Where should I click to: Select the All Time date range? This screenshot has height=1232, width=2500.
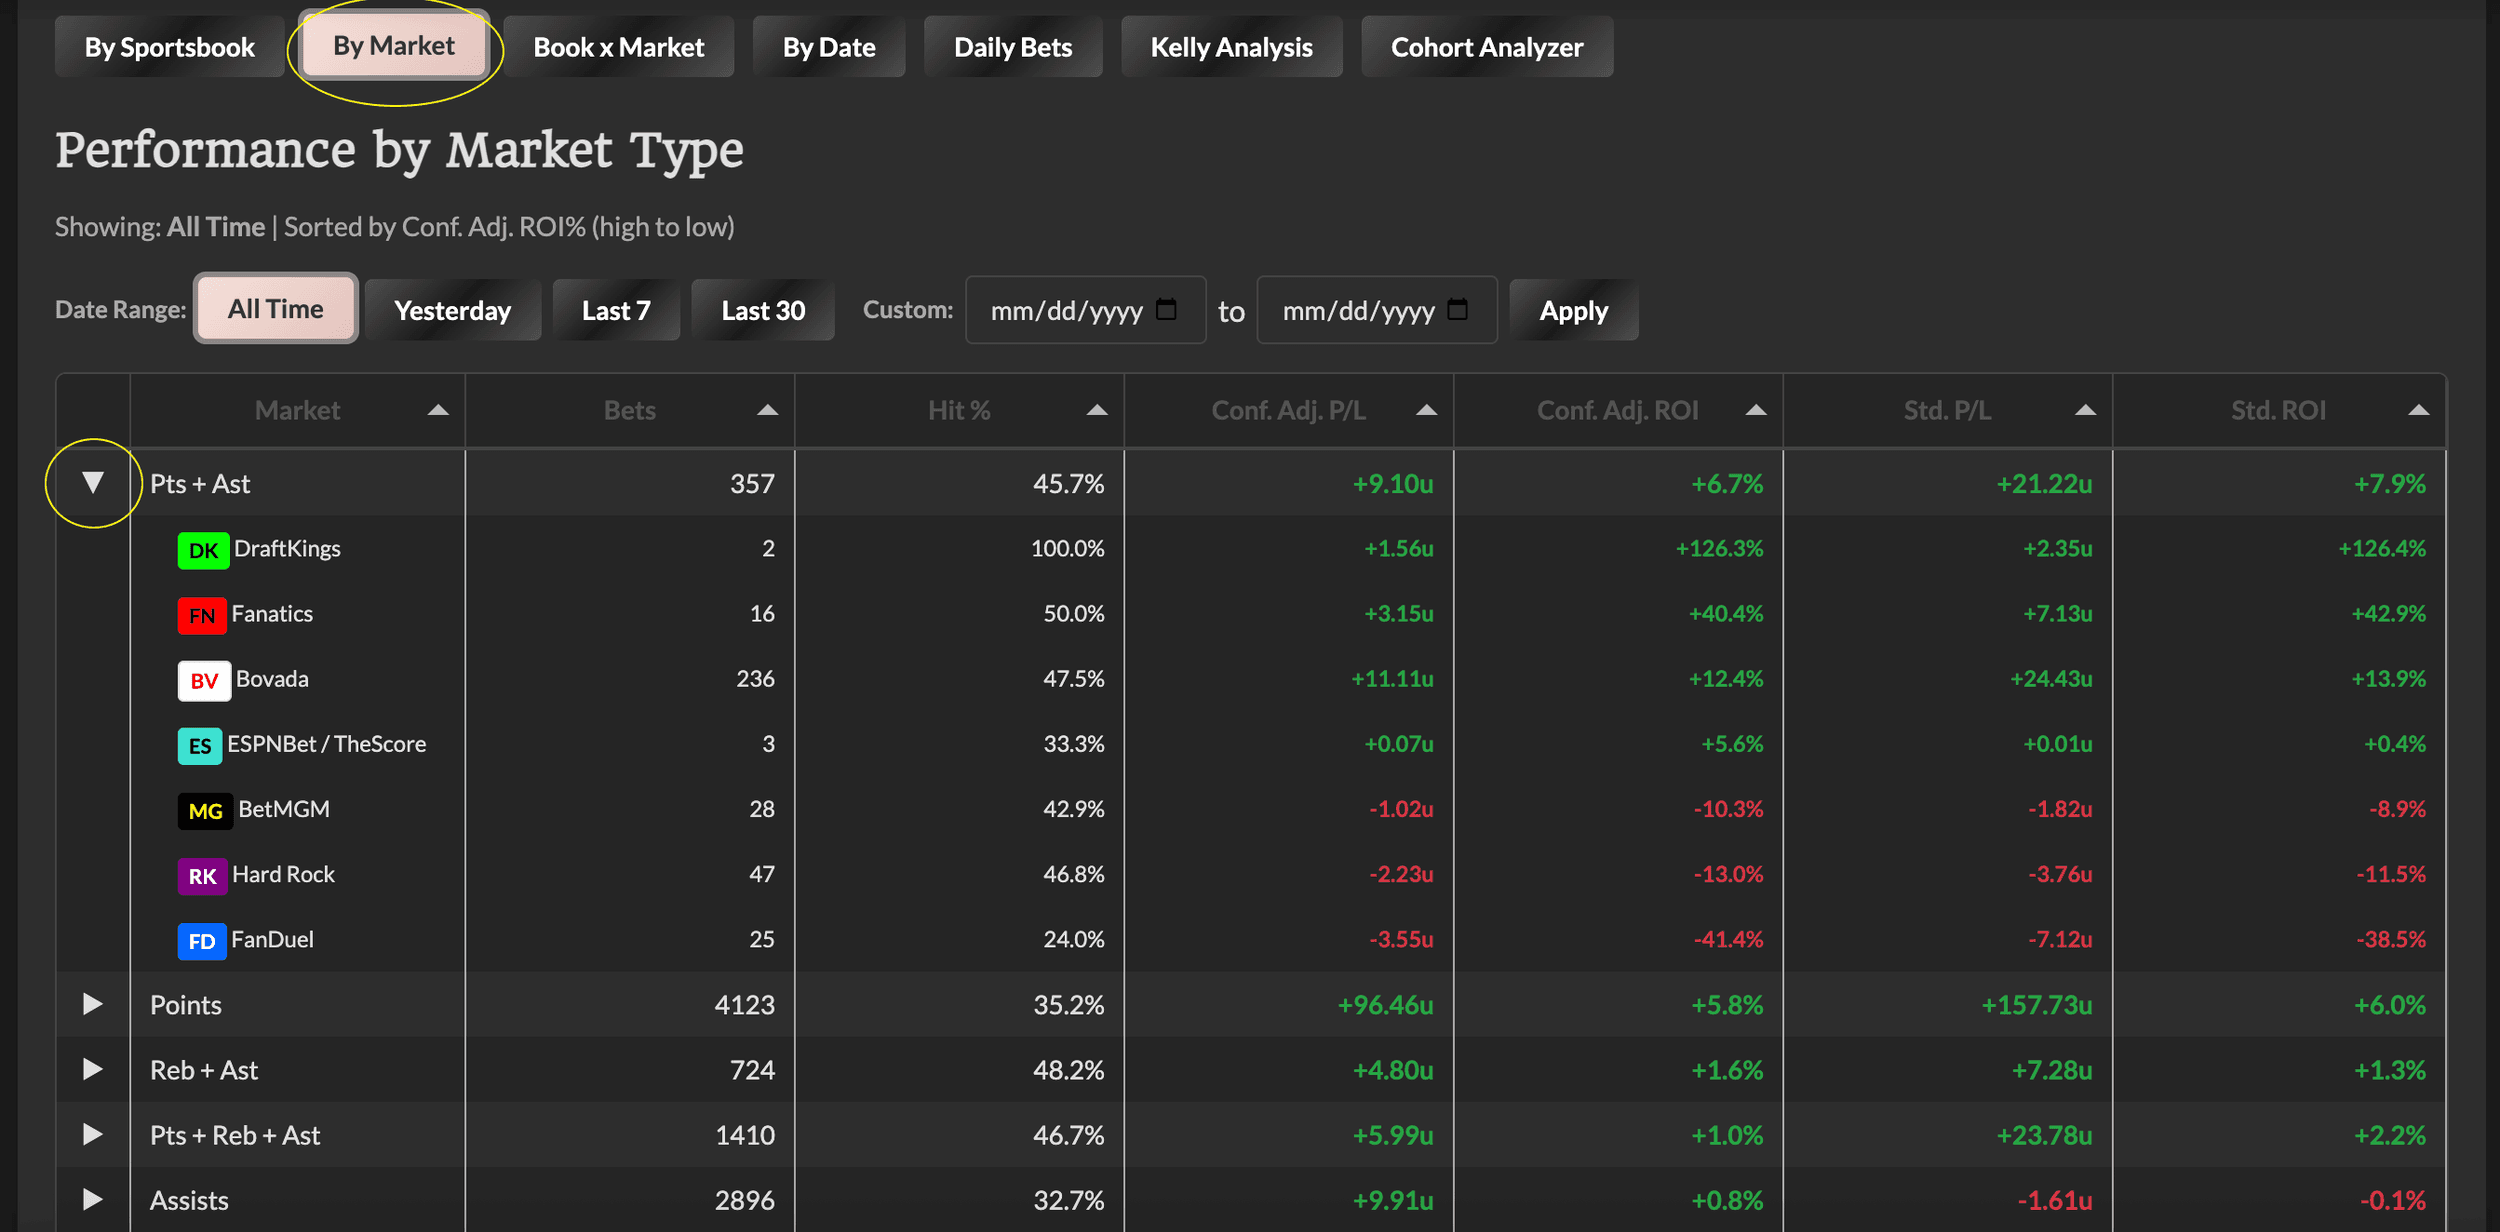pyautogui.click(x=275, y=310)
